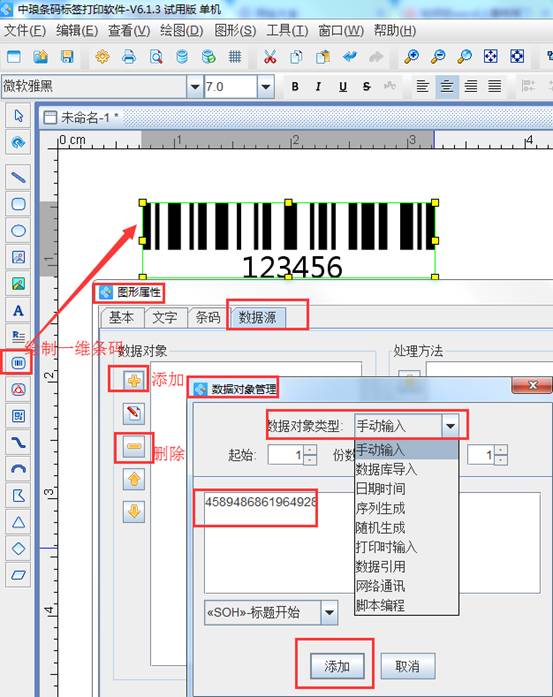
Task: Click the scissors cut icon
Action: tap(270, 57)
